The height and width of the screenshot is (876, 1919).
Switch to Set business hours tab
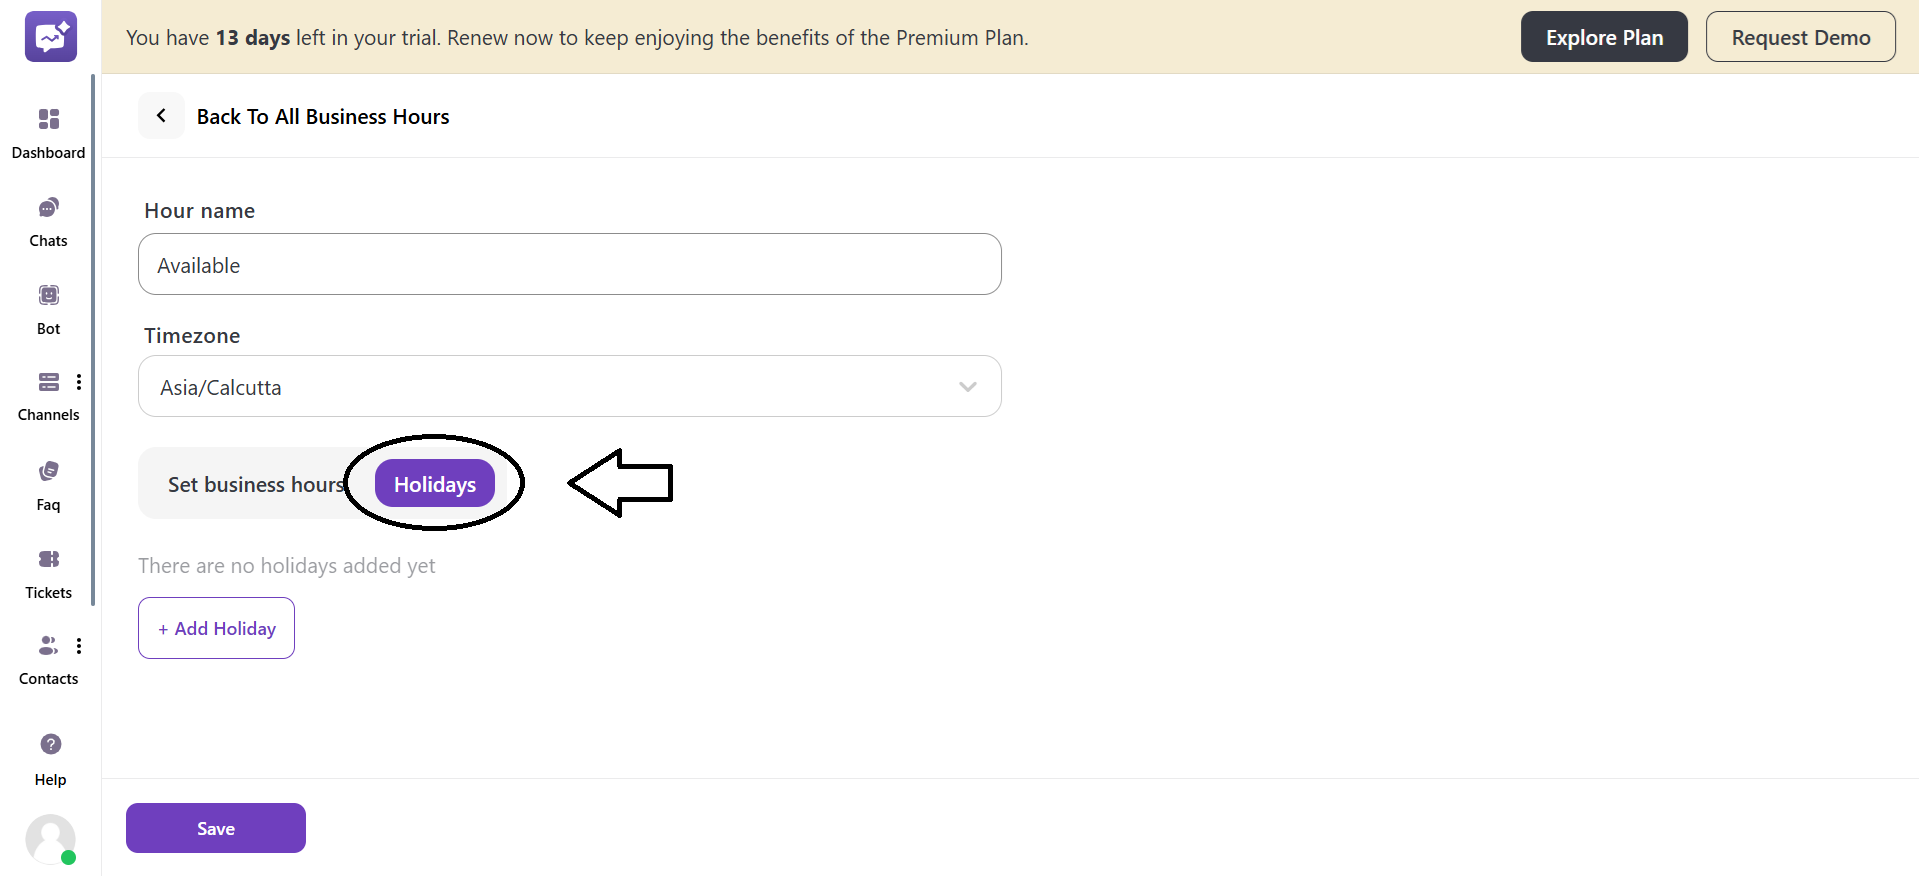click(255, 485)
